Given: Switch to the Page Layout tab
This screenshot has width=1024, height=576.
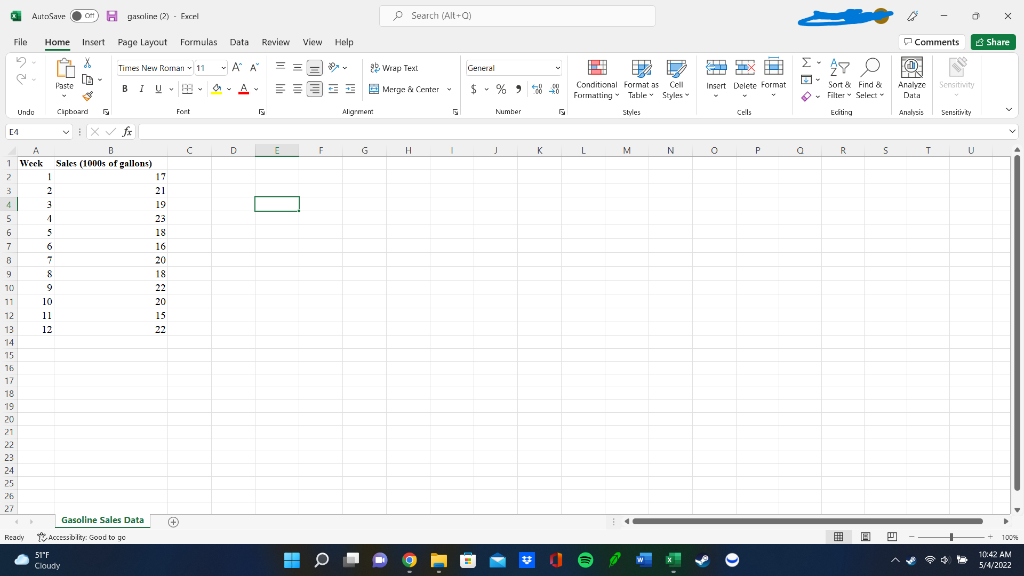Looking at the screenshot, I should pos(142,42).
